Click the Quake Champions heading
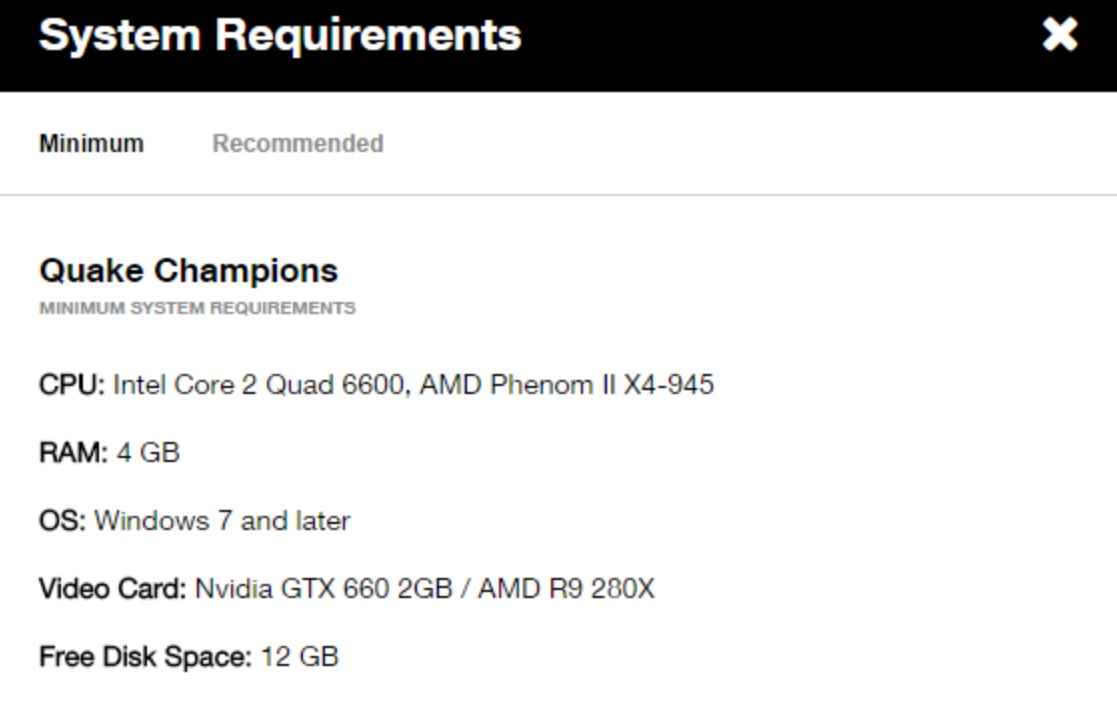This screenshot has width=1117, height=710. pyautogui.click(x=188, y=271)
